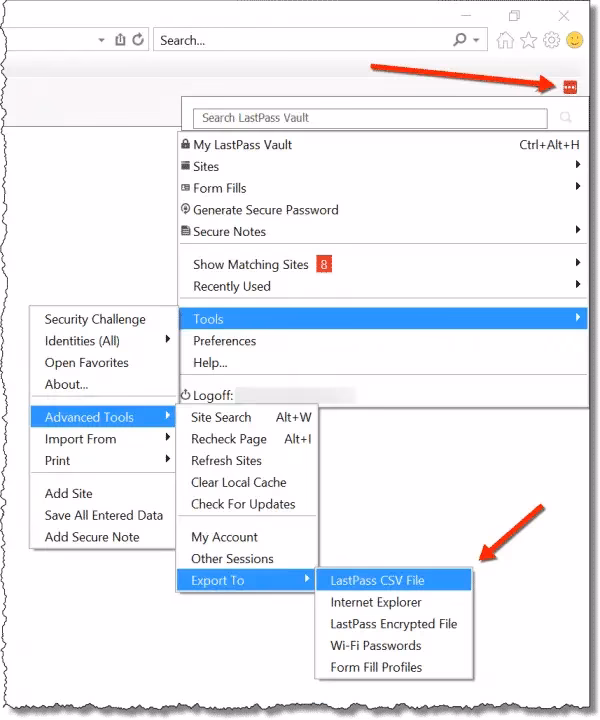
Task: Open the address bar dropdown arrow
Action: (101, 40)
